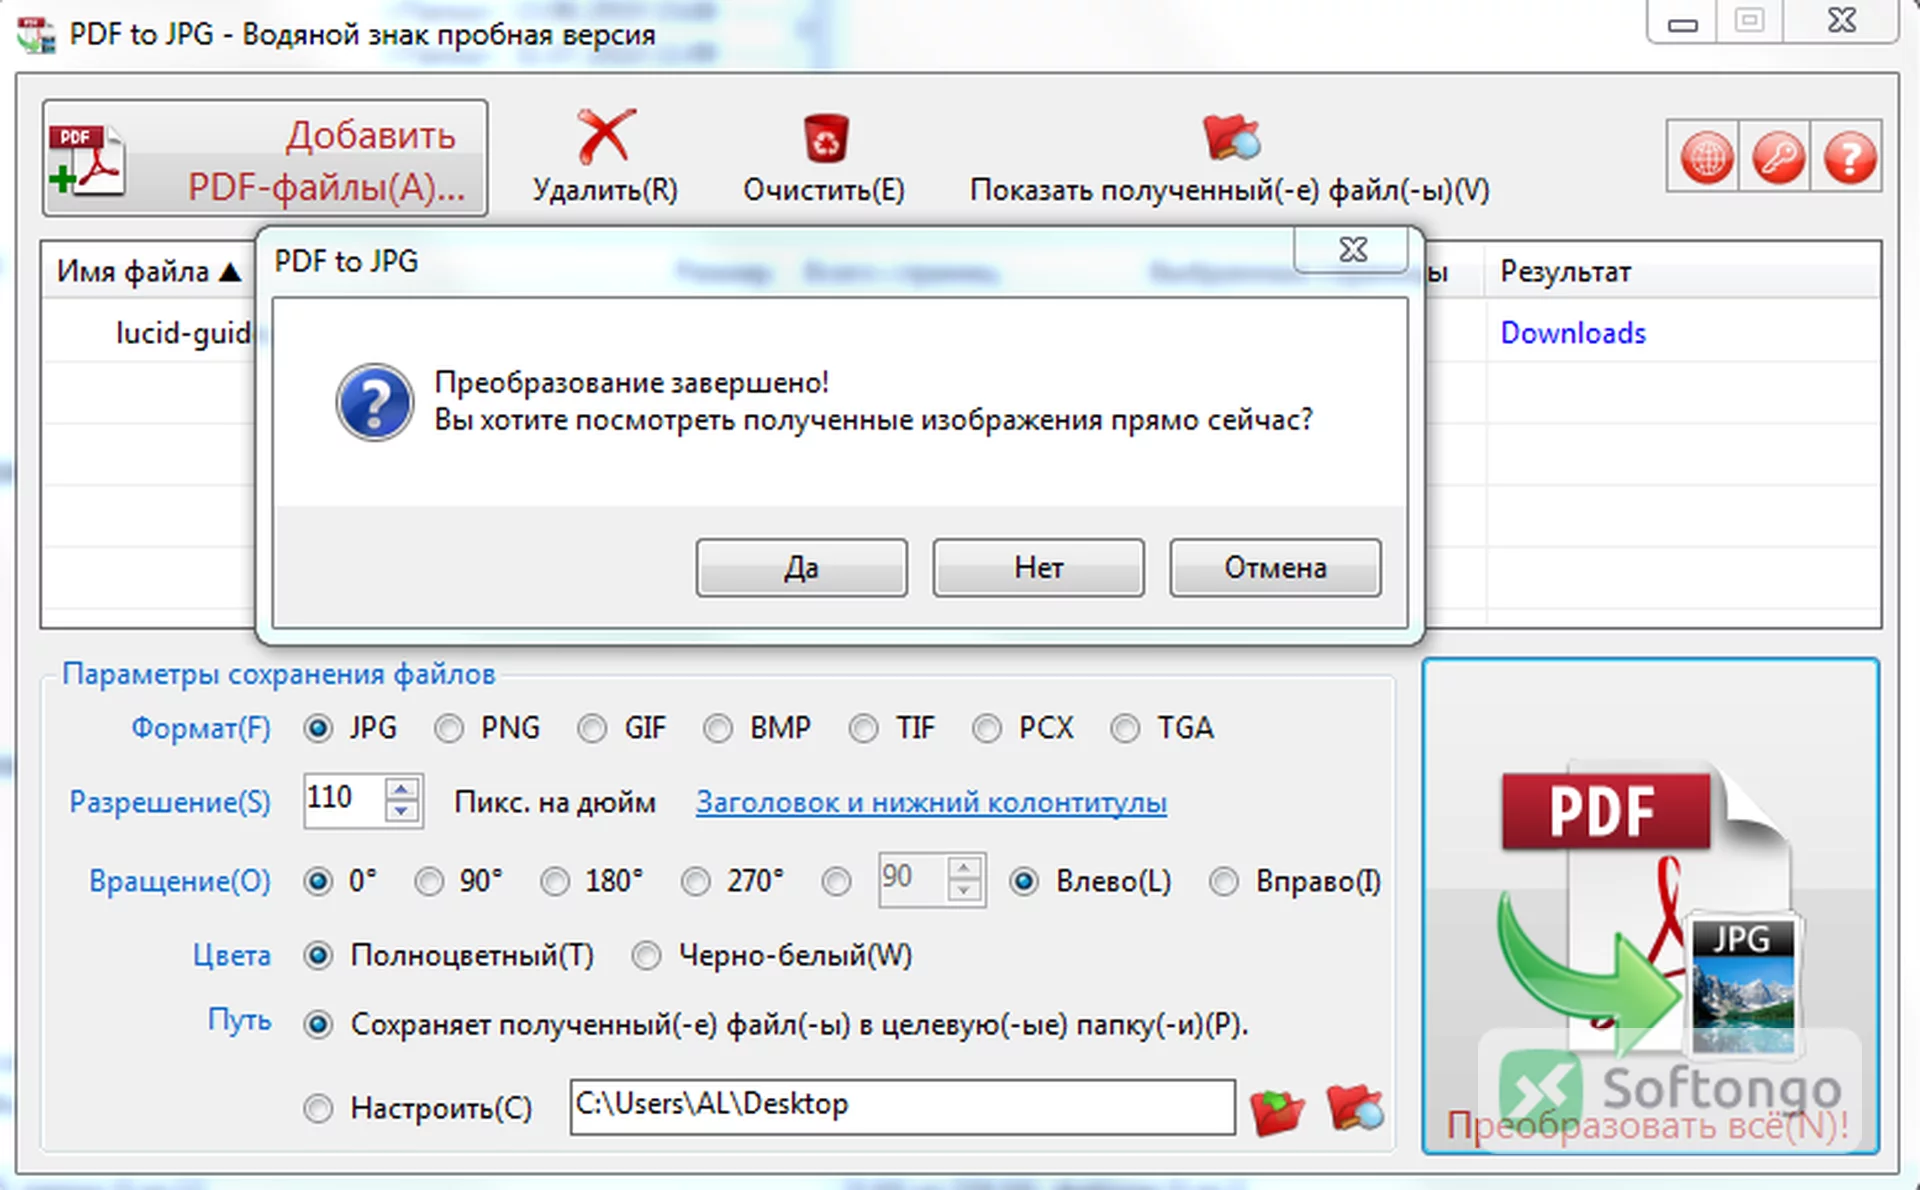Click the Да button

click(x=802, y=568)
